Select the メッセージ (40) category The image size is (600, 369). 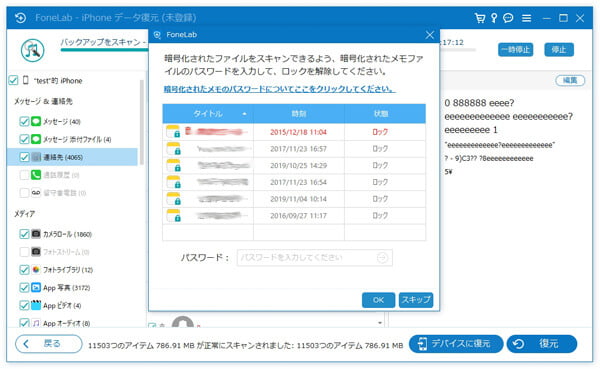[x=62, y=122]
